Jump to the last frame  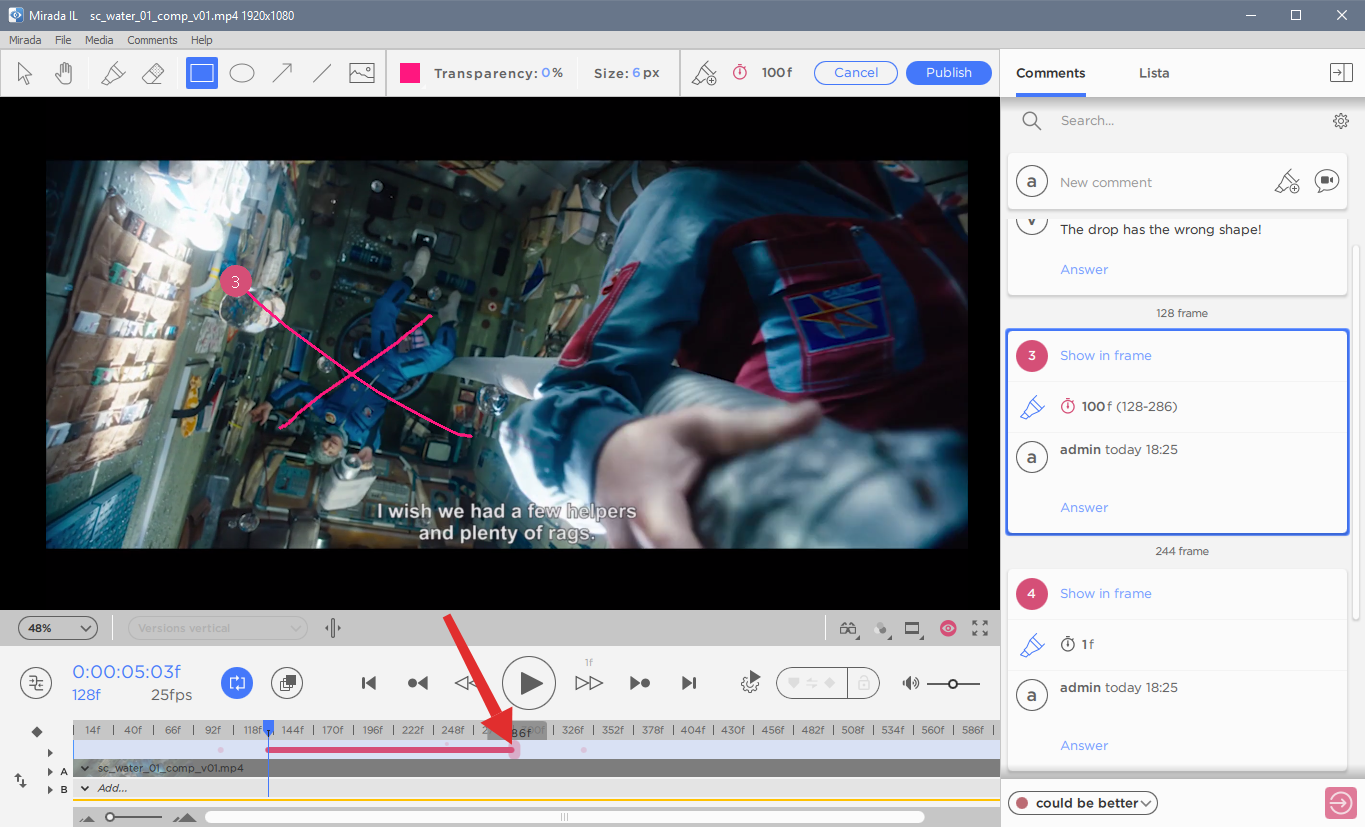[689, 683]
